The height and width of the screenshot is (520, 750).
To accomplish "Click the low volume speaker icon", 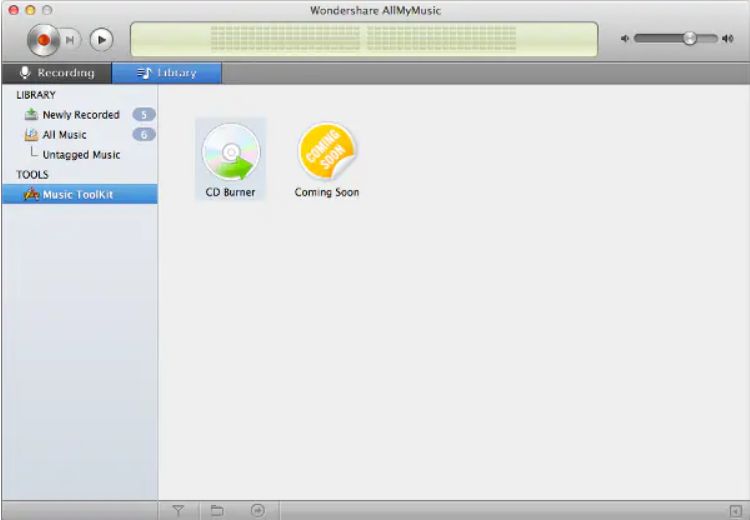I will [x=625, y=38].
